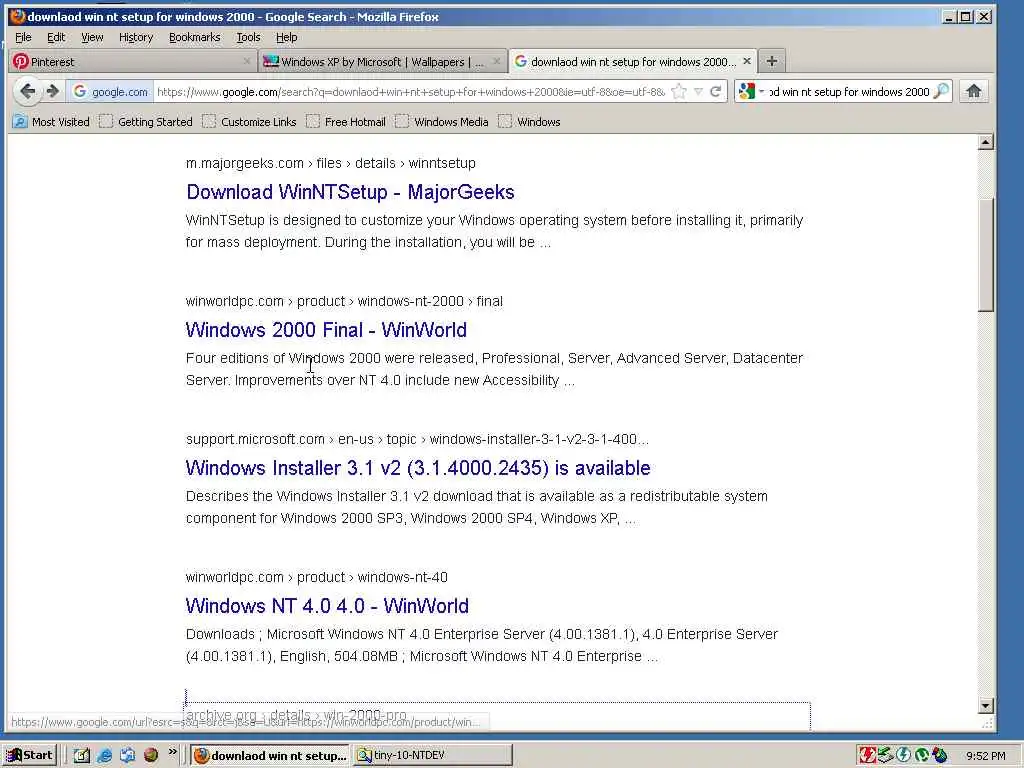Switch to tiny-10-NTDEV taskbar window
The width and height of the screenshot is (1024, 768).
432,756
